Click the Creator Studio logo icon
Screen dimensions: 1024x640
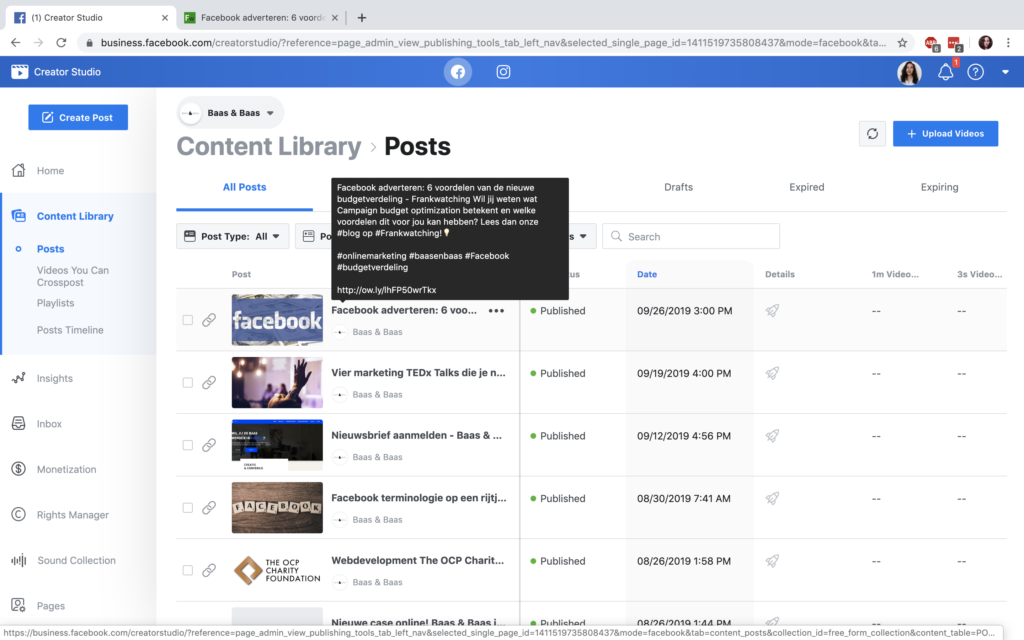pyautogui.click(x=20, y=72)
